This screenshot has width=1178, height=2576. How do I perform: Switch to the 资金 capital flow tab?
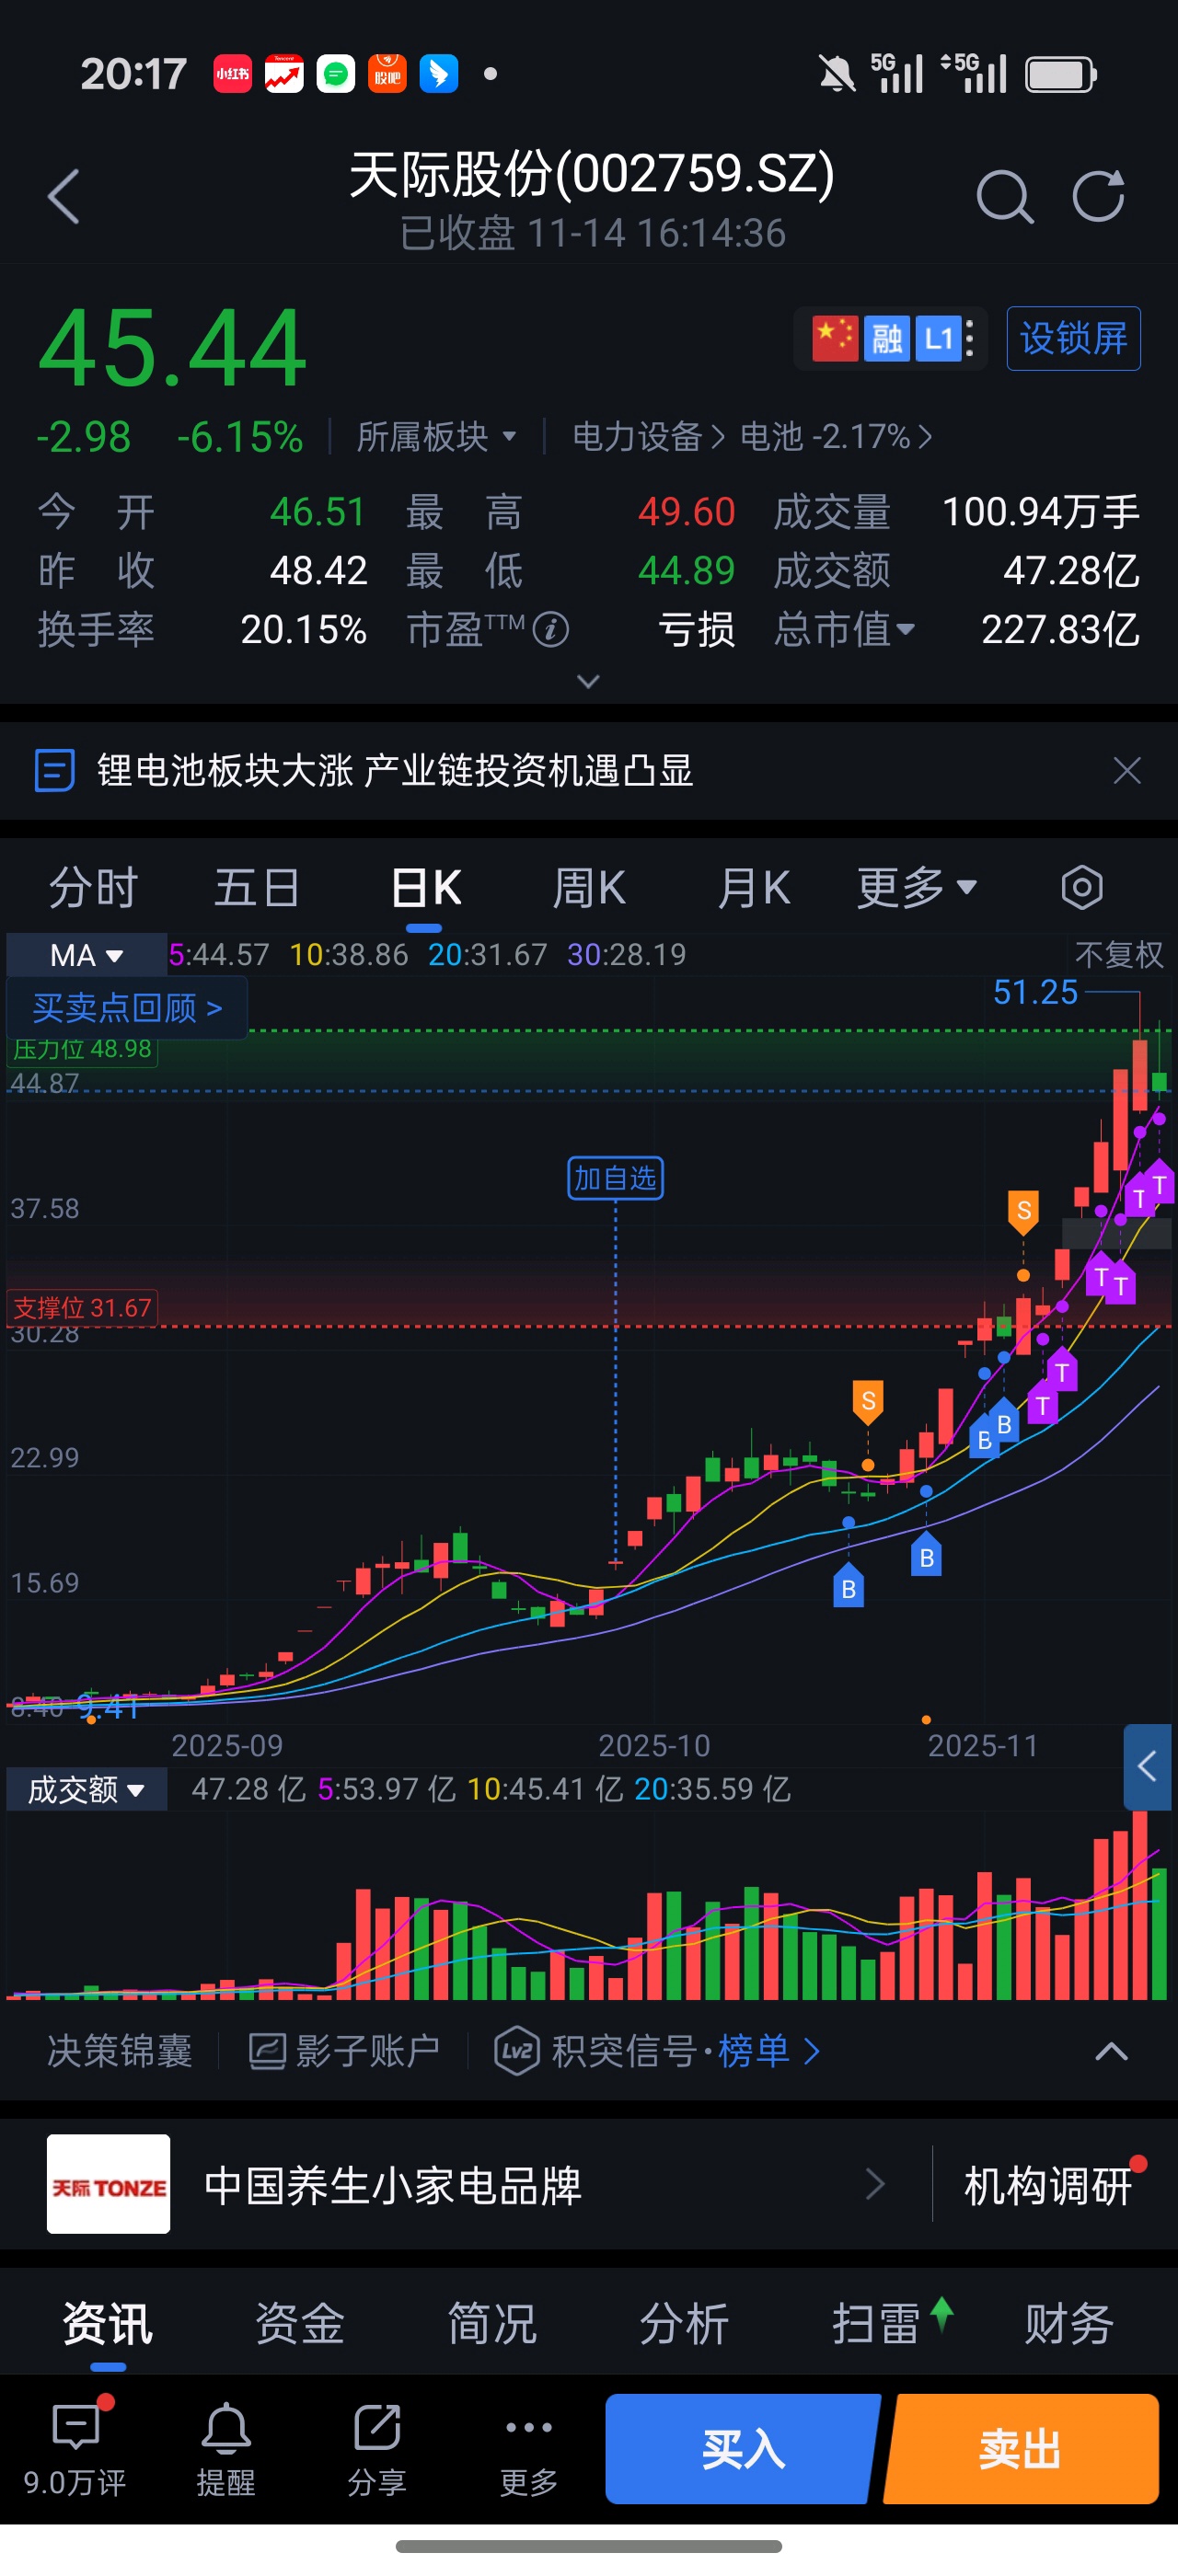tap(300, 2324)
